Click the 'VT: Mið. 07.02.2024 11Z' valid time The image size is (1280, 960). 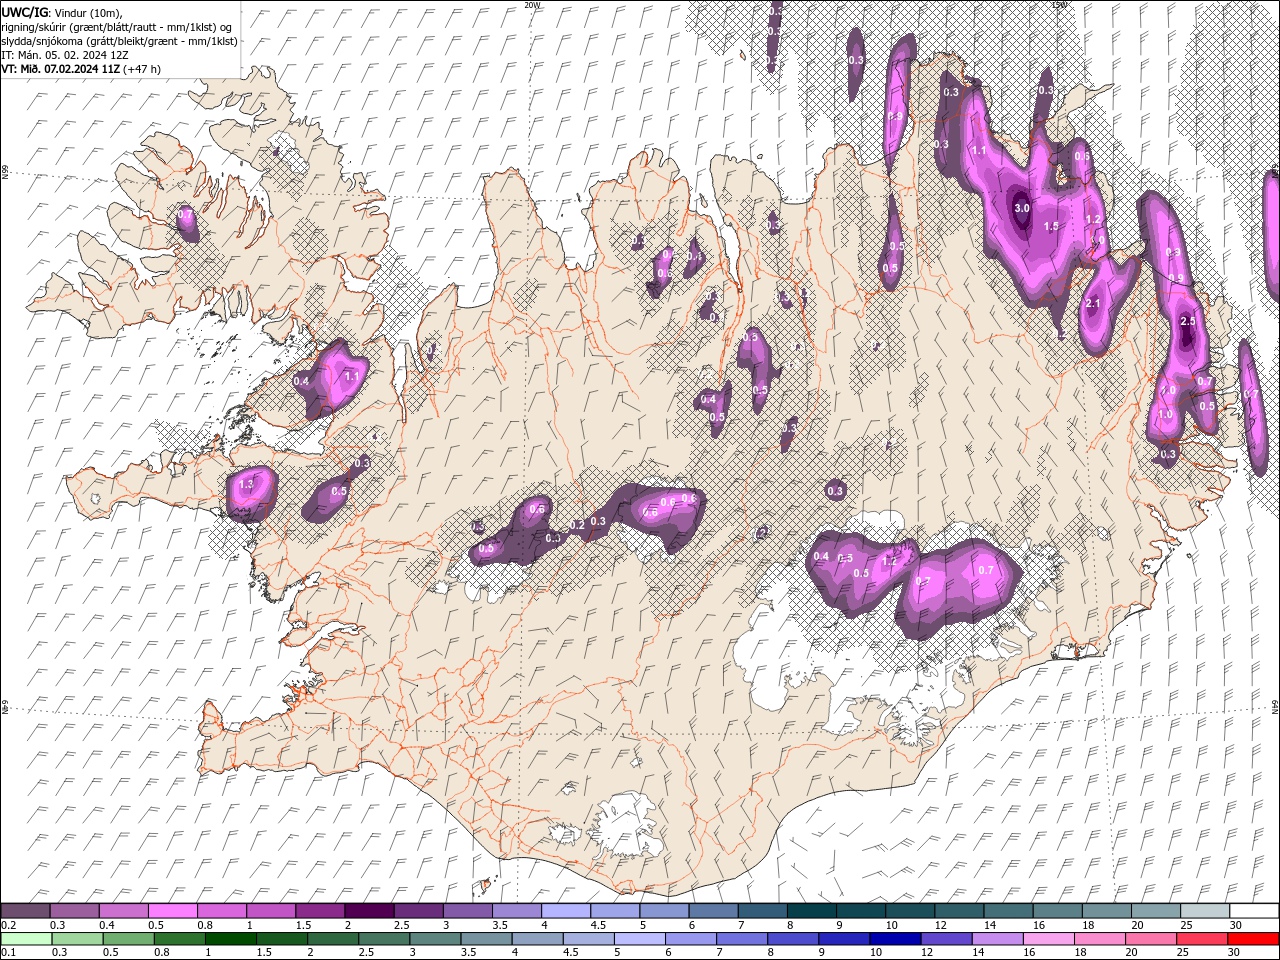coord(61,69)
